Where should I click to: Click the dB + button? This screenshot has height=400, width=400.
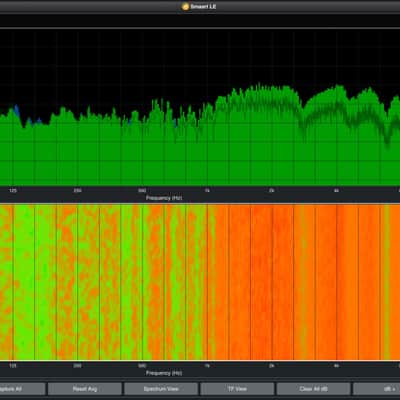click(377, 389)
